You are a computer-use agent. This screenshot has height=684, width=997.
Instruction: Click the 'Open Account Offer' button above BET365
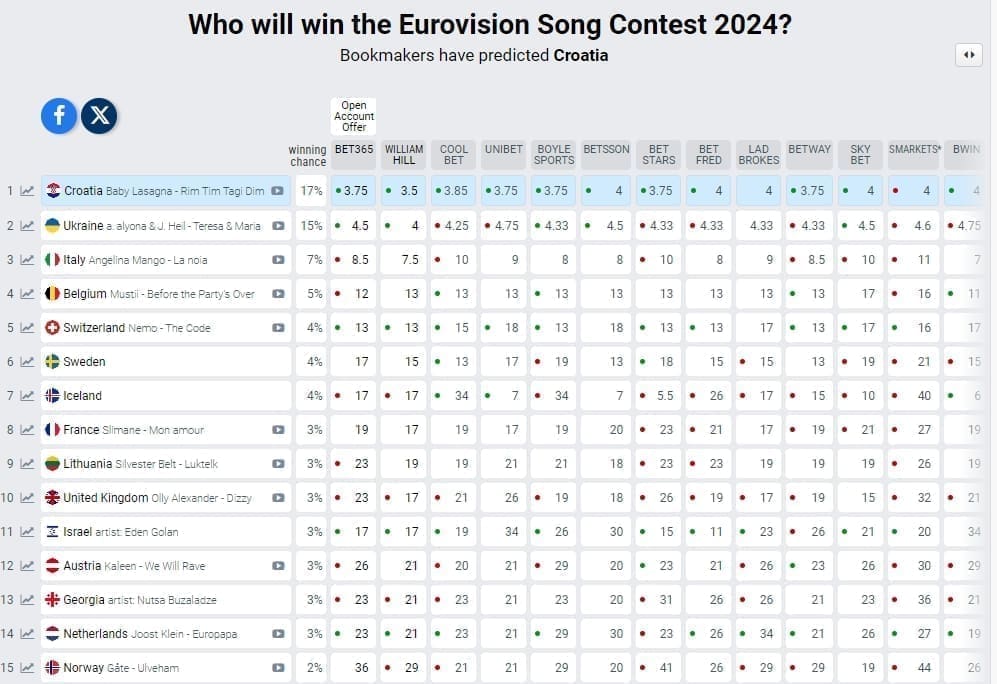[355, 114]
